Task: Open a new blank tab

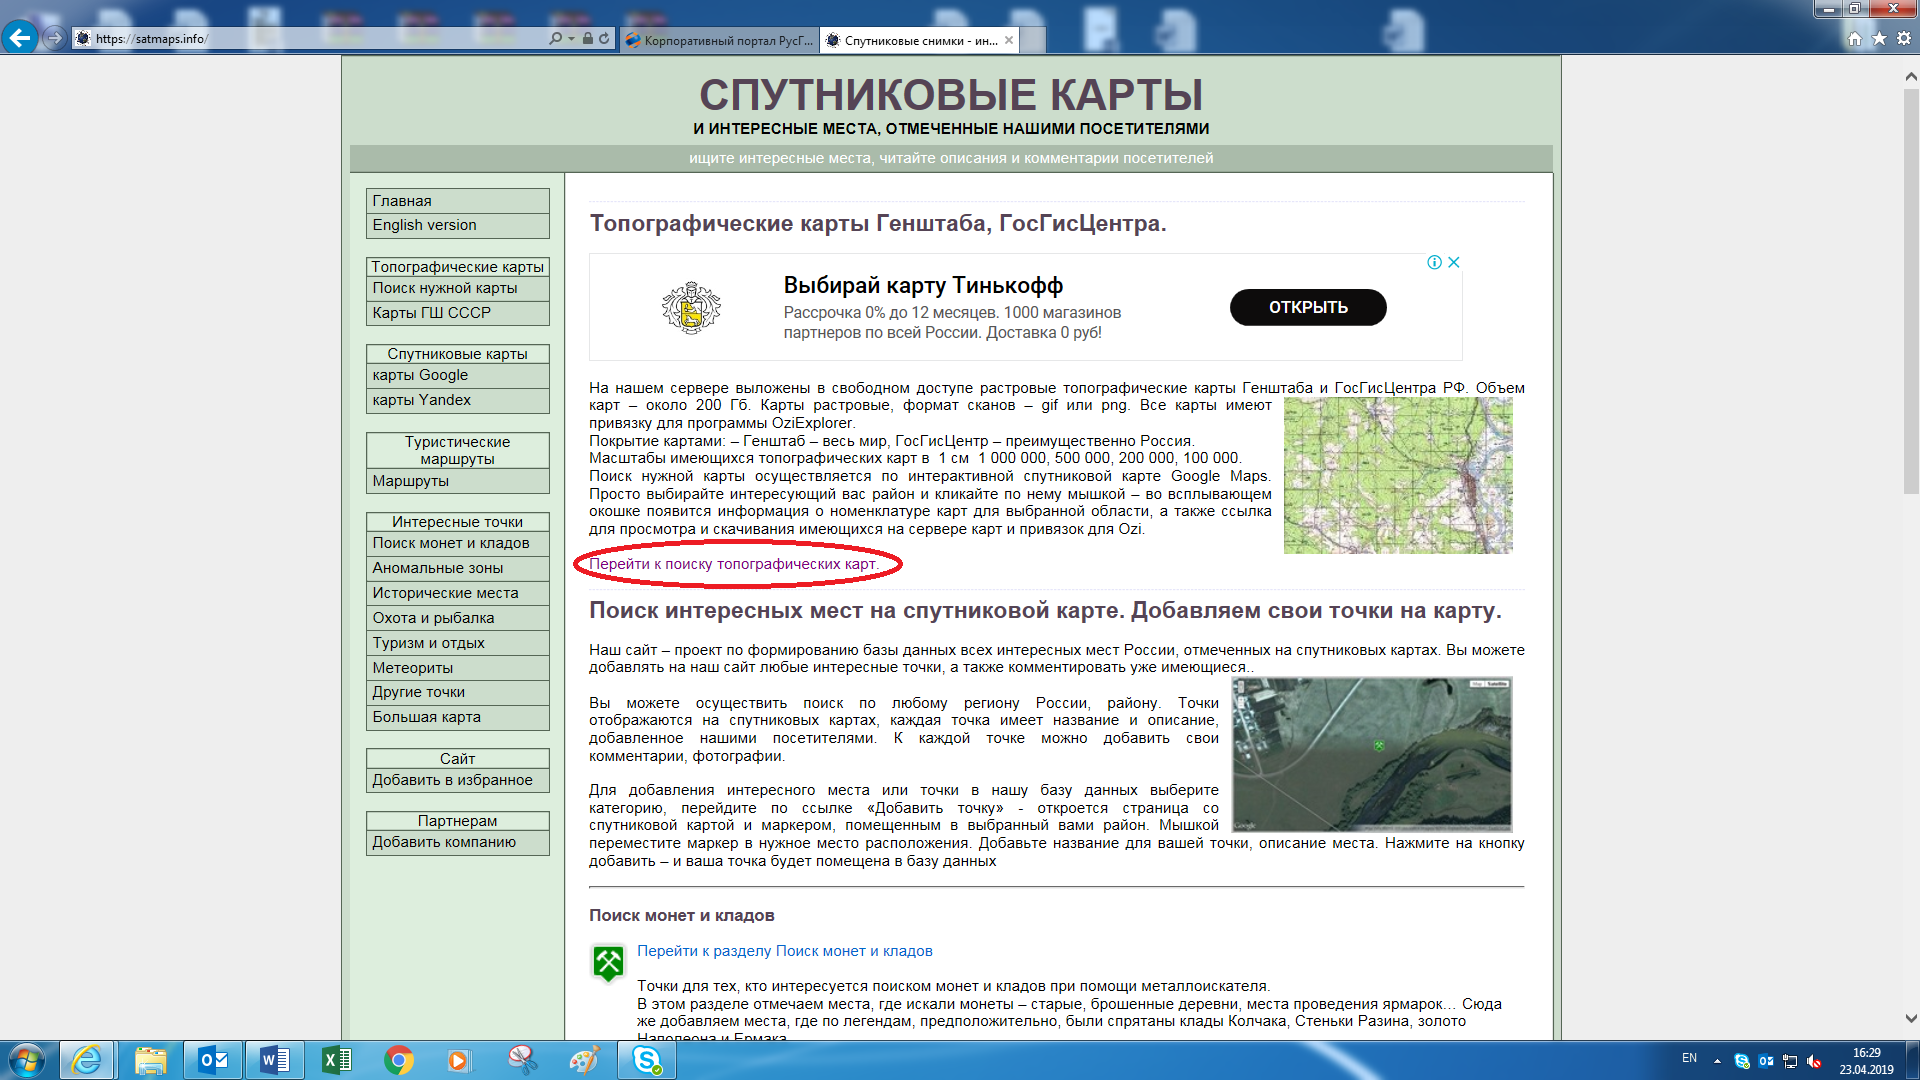Action: coord(1034,40)
